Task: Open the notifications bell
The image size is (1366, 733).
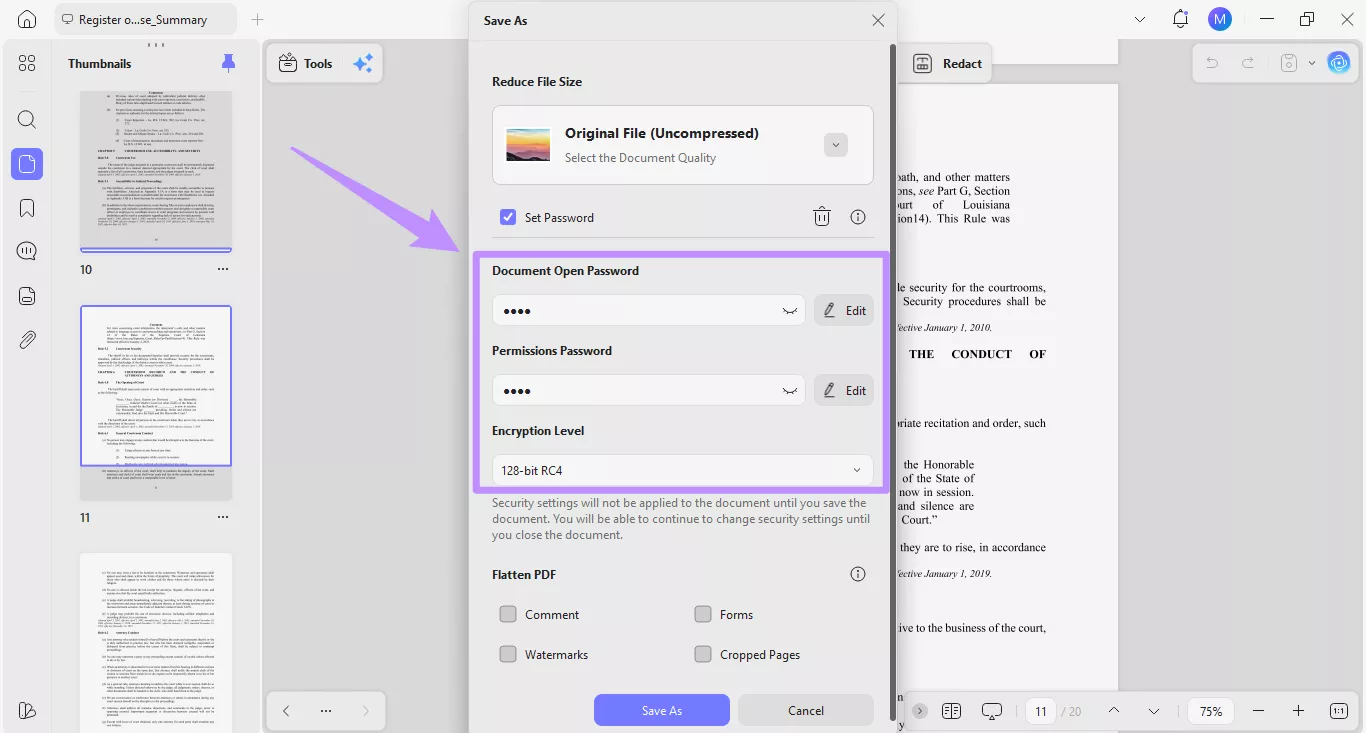Action: (x=1181, y=19)
